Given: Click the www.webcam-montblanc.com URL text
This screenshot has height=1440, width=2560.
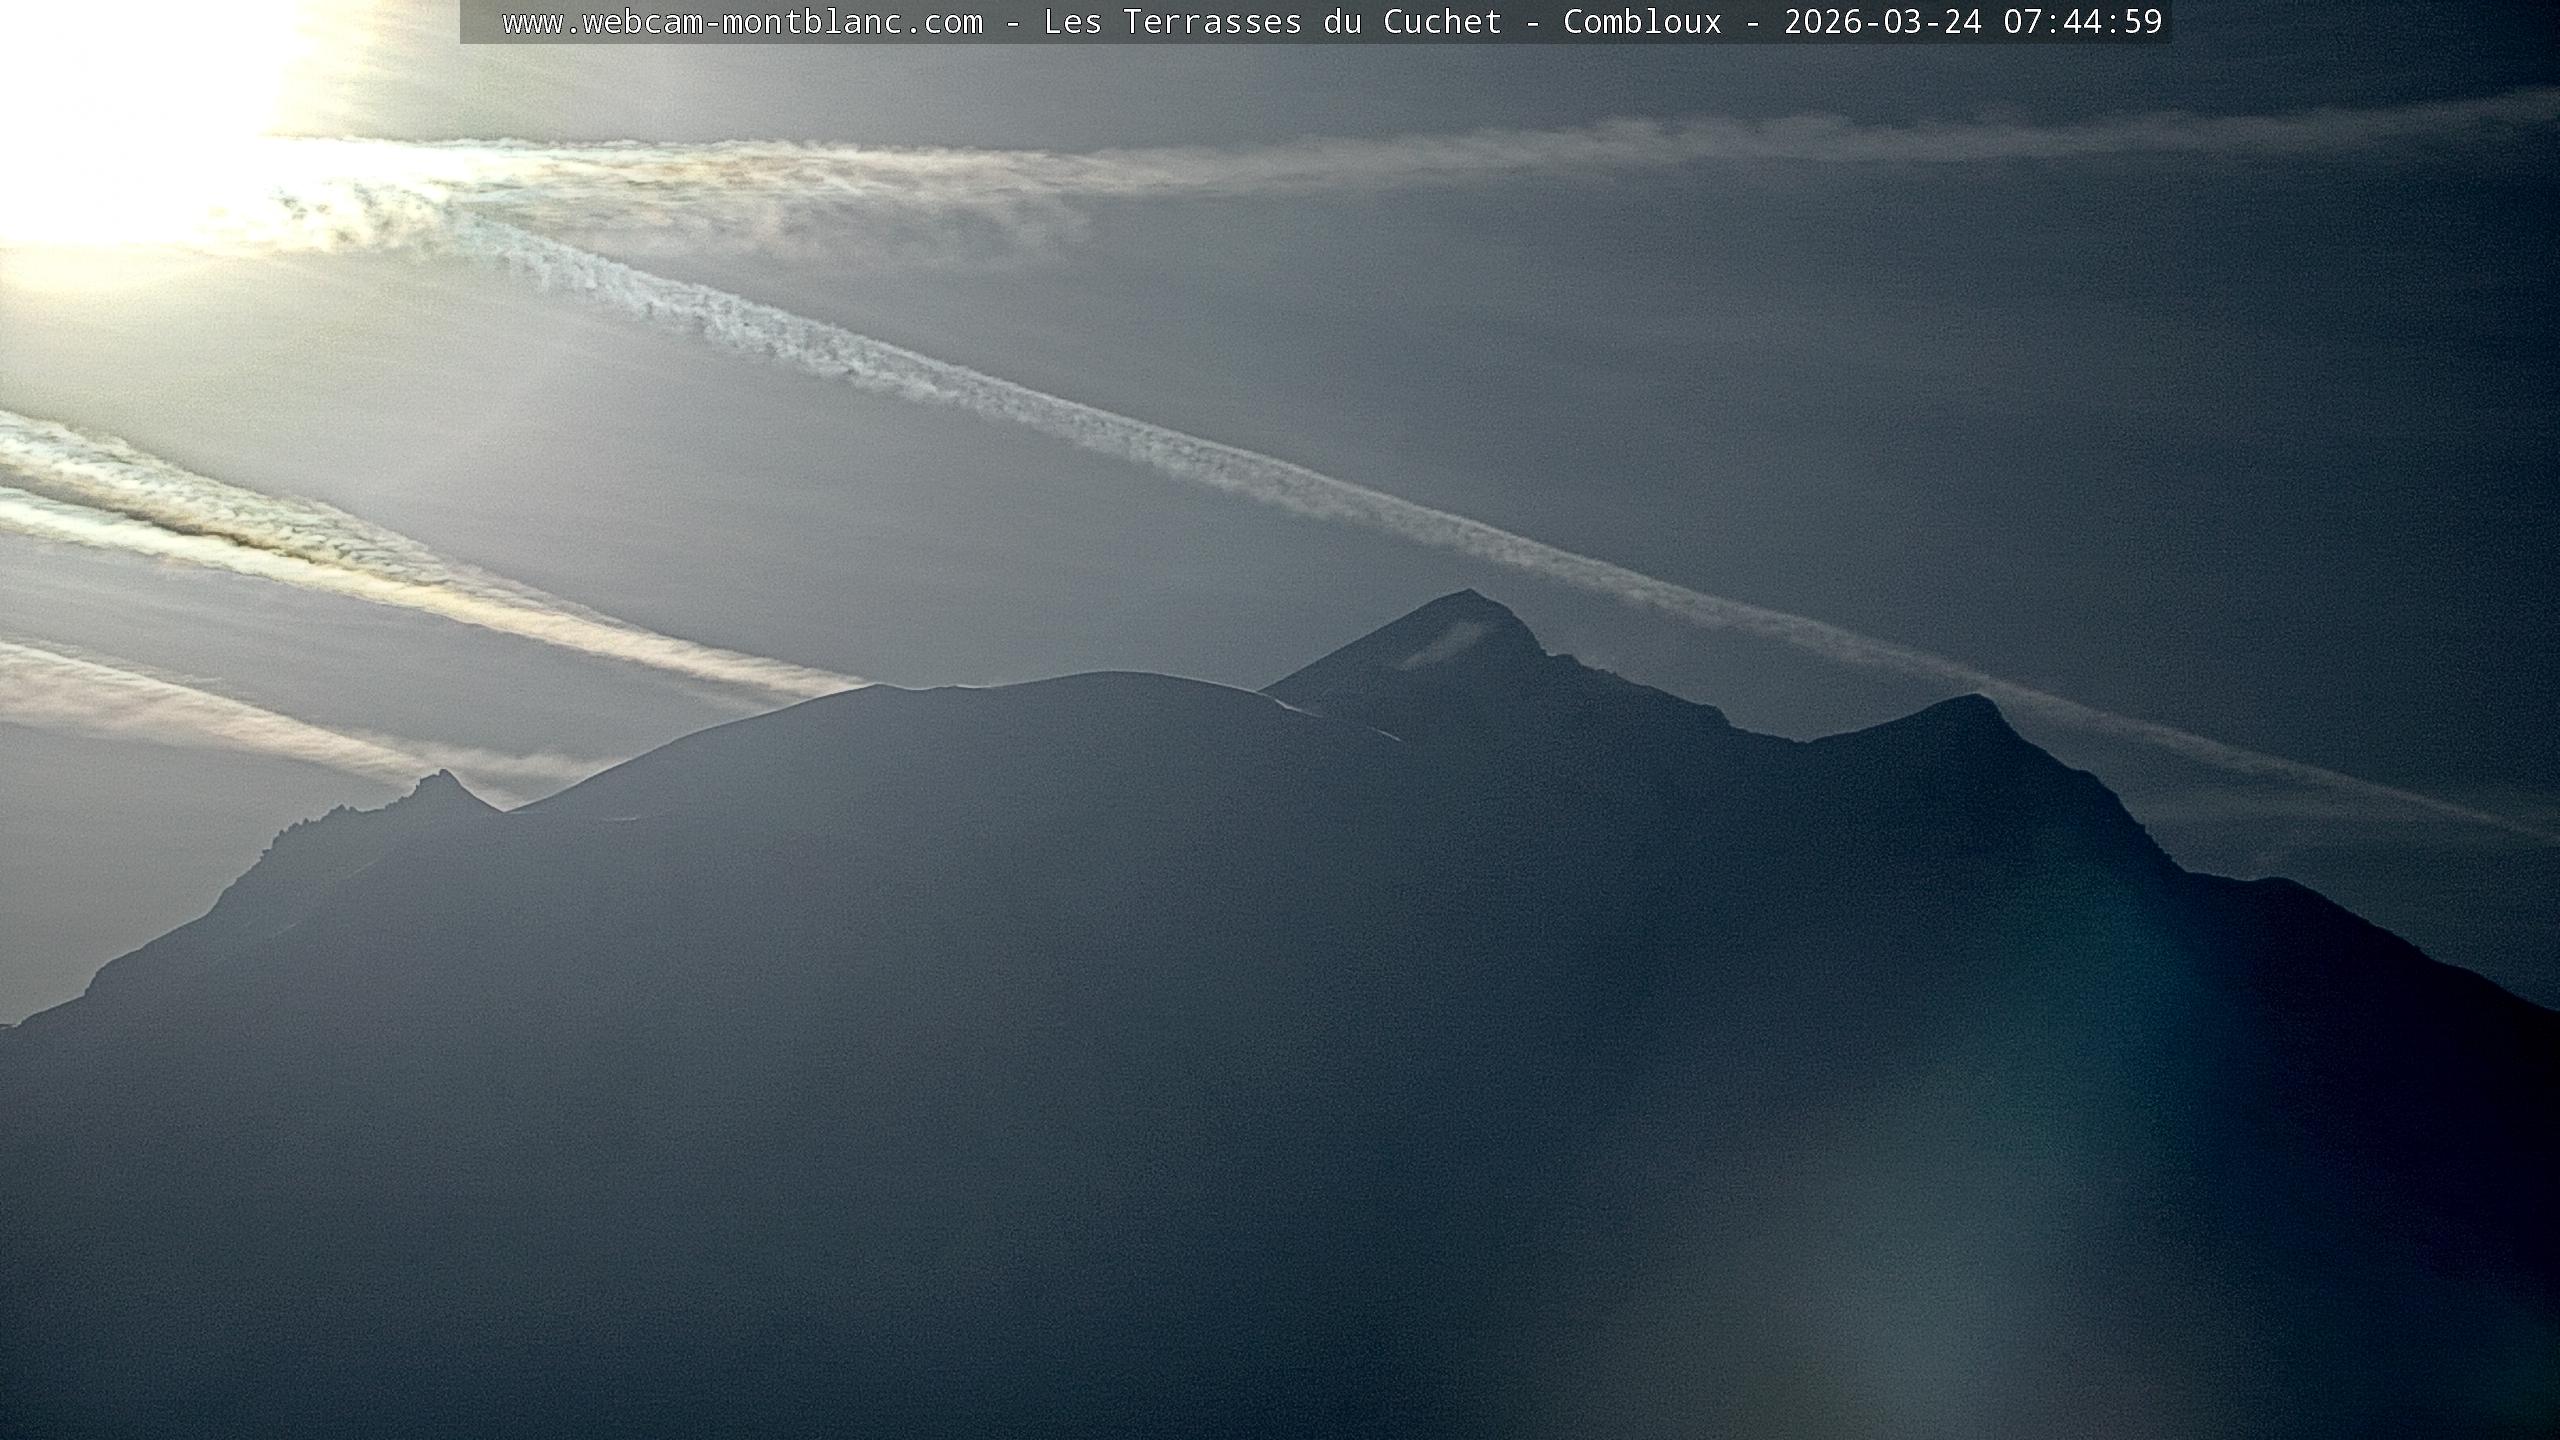Looking at the screenshot, I should click(x=742, y=22).
